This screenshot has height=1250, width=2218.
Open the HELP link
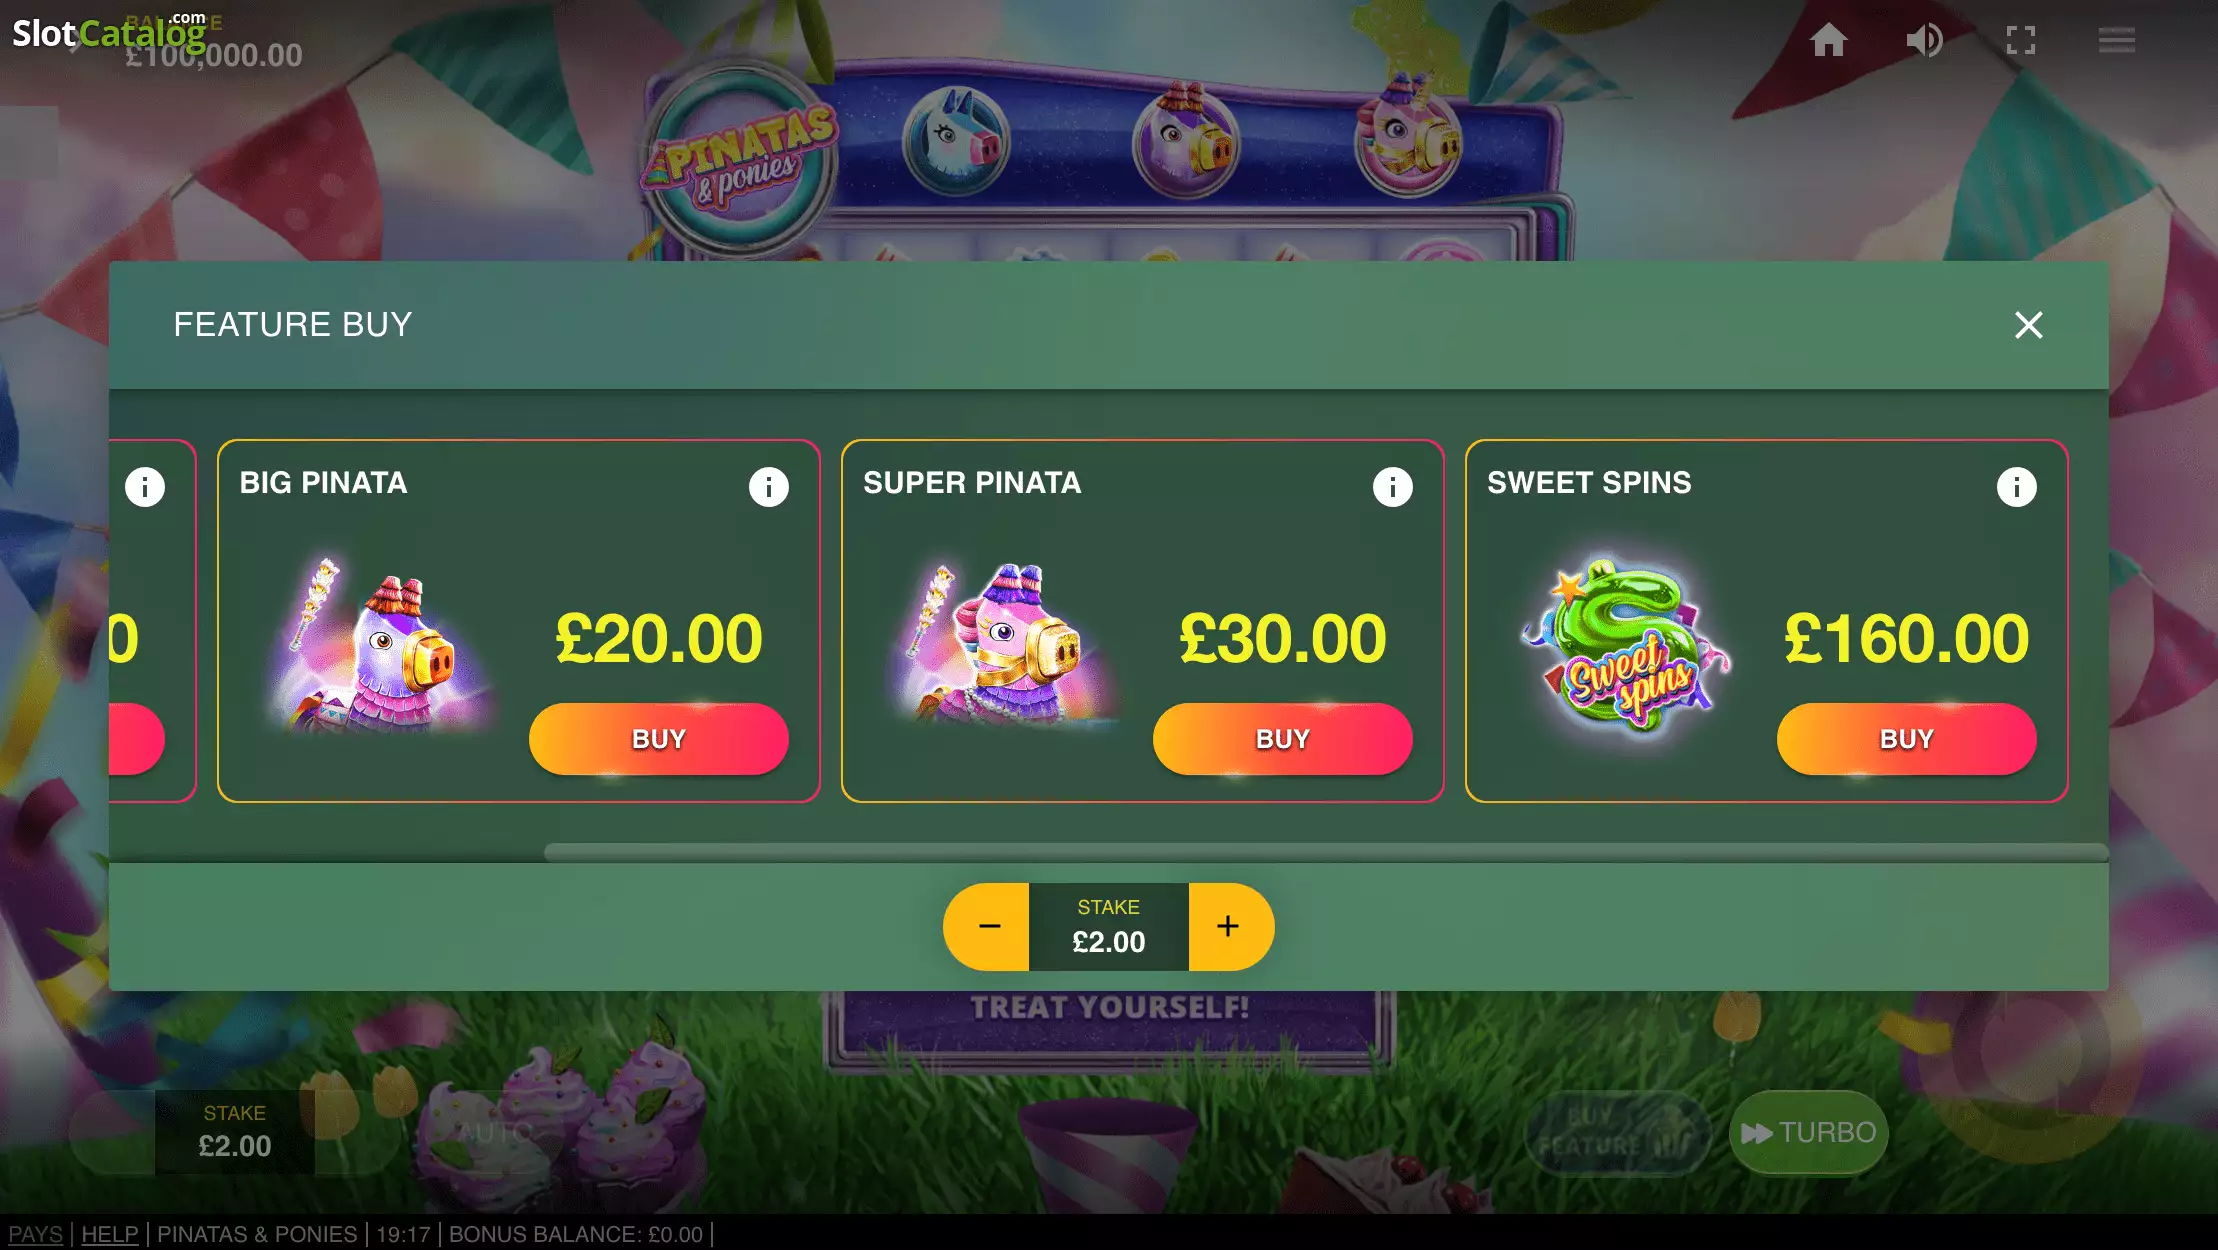point(110,1234)
